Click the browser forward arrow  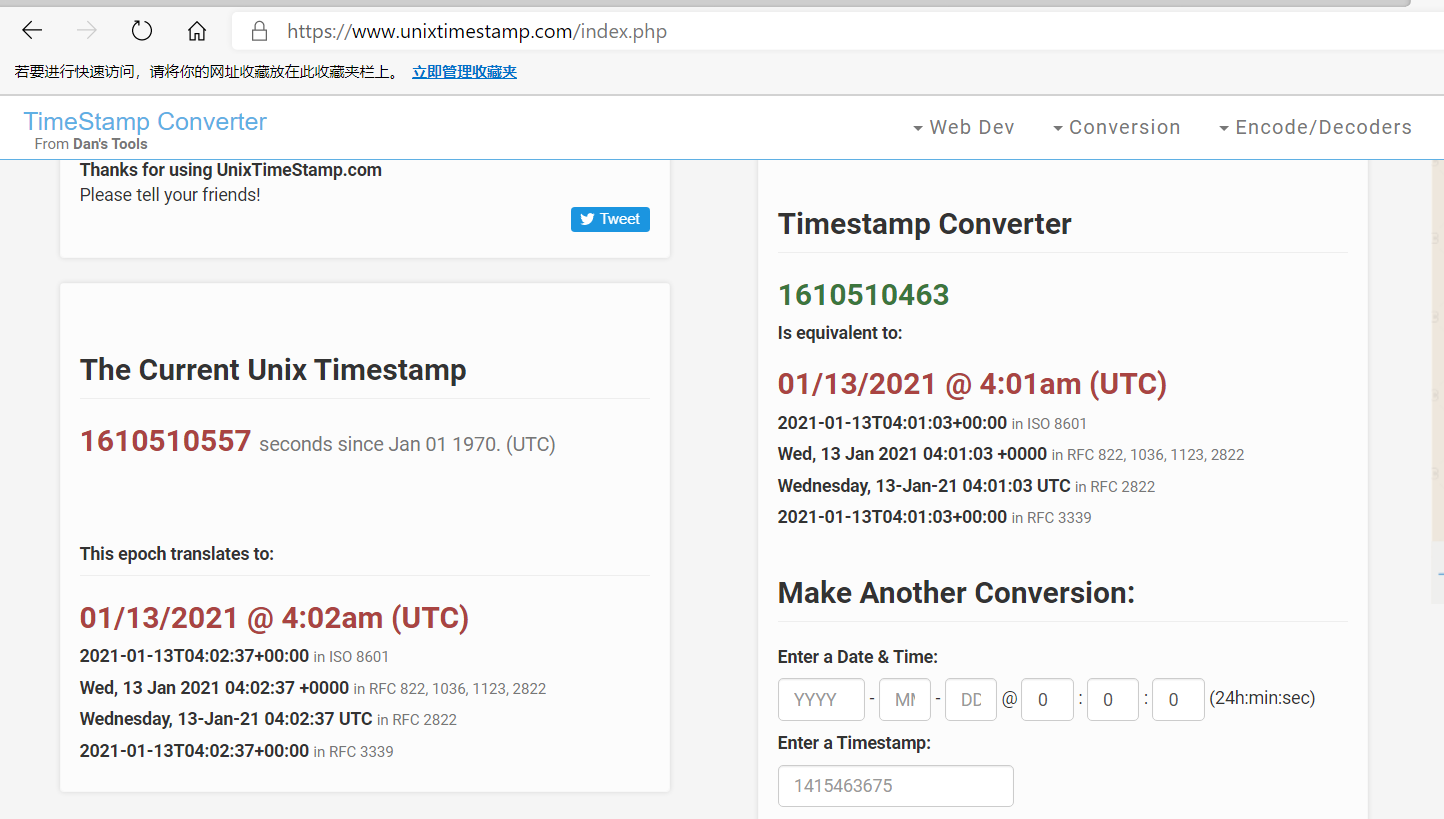point(87,31)
